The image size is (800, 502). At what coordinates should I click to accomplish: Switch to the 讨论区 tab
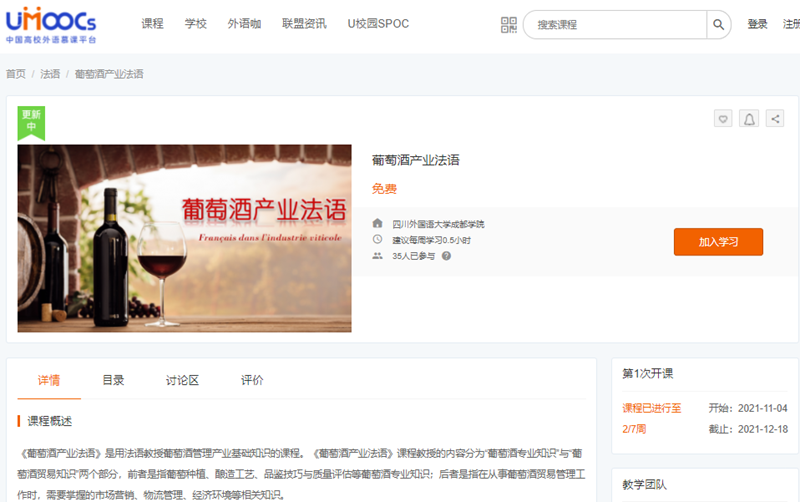click(x=182, y=380)
